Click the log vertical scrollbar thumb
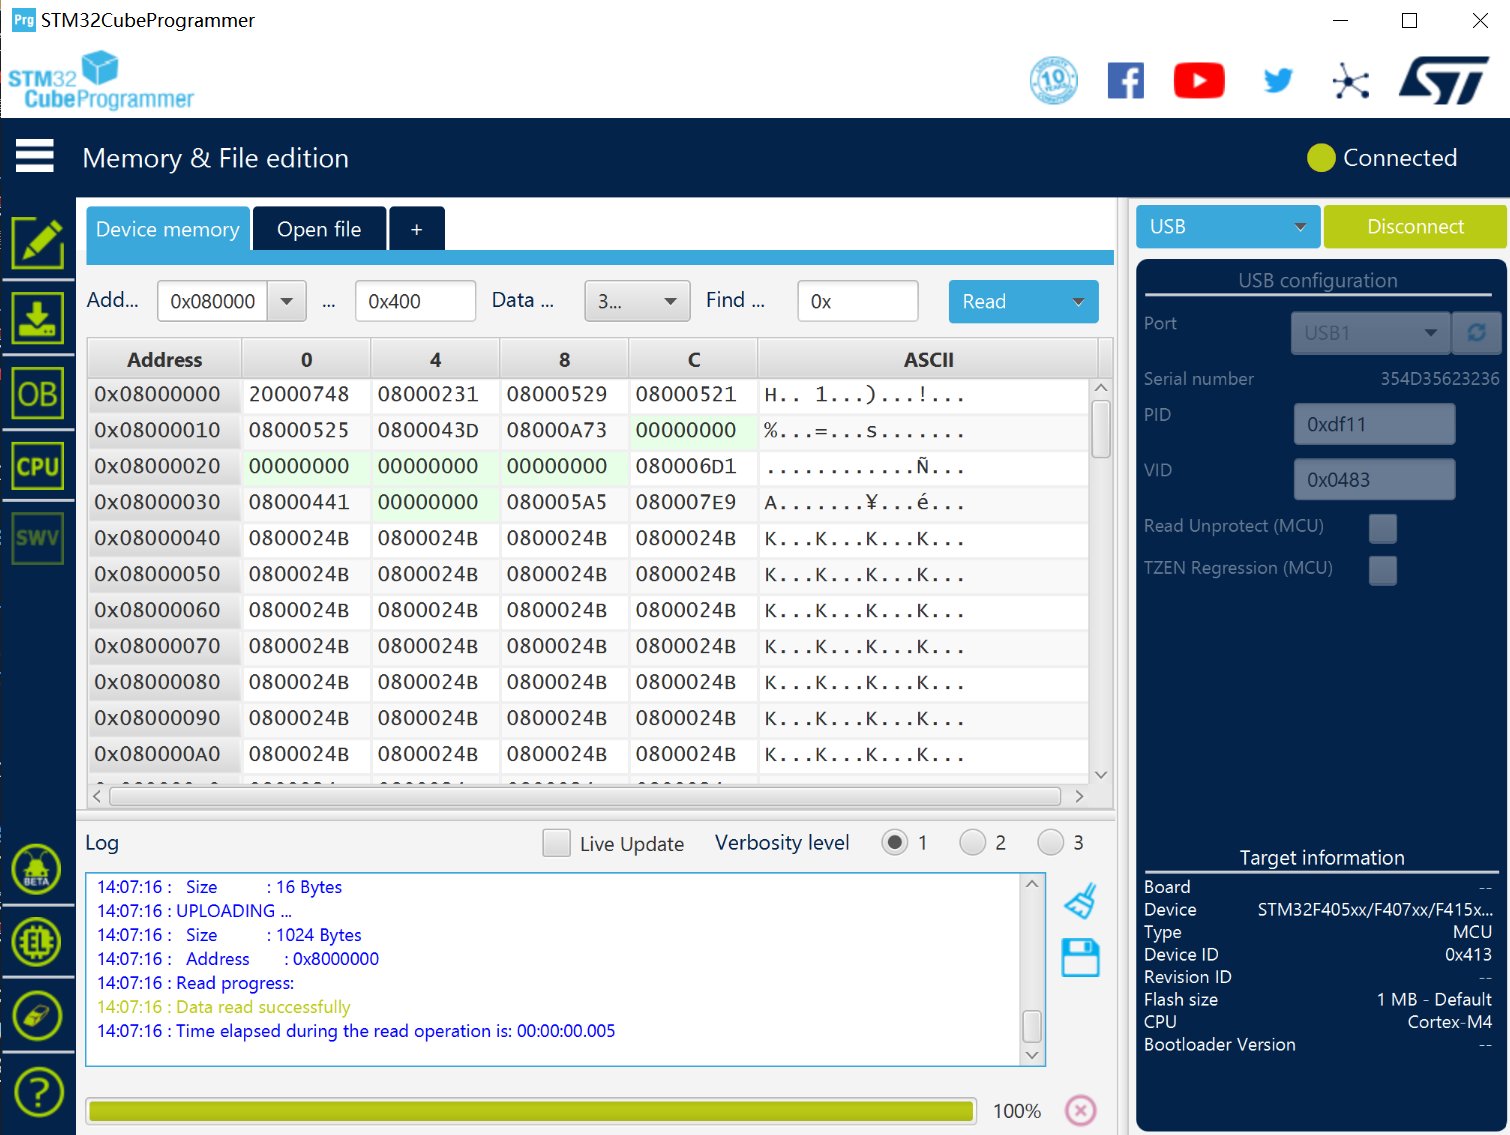1510x1135 pixels. [1032, 1026]
